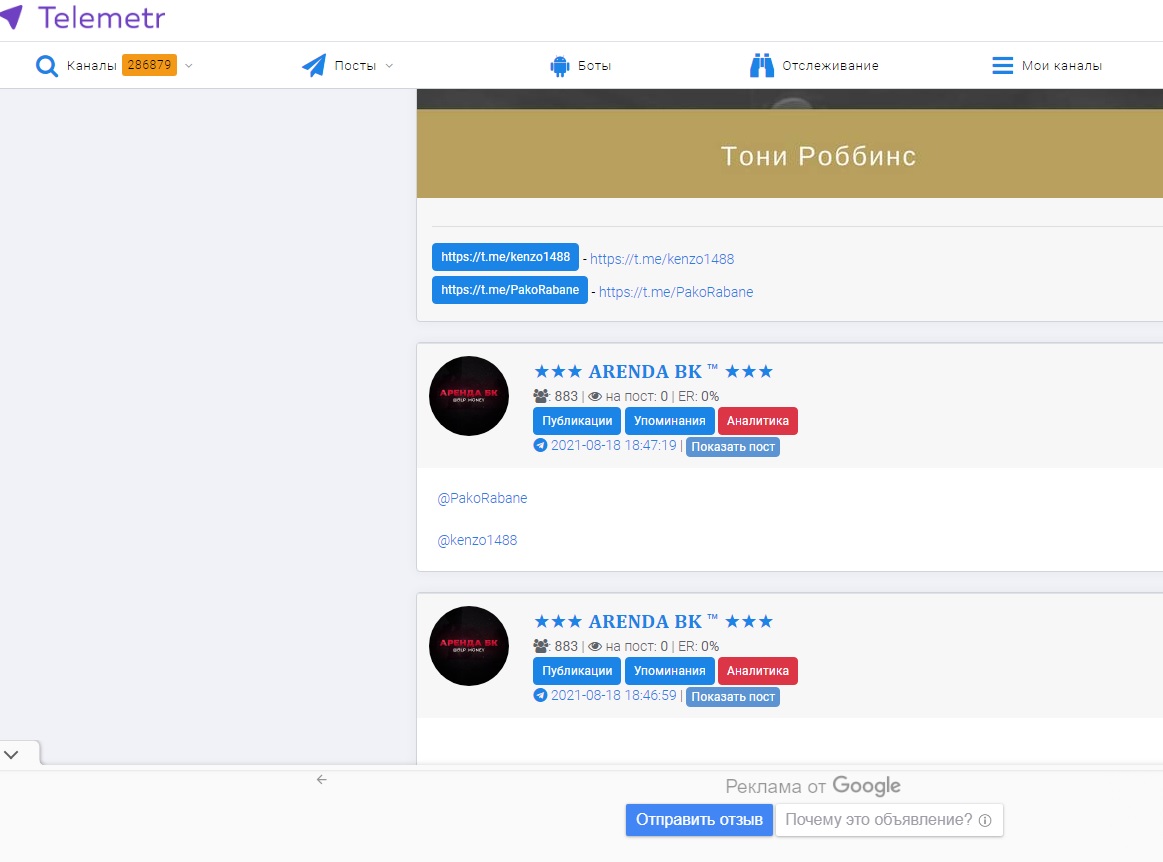Open the https://t.me/PakoRabane text link
Screen dimensions: 1163x862
[x=676, y=292]
